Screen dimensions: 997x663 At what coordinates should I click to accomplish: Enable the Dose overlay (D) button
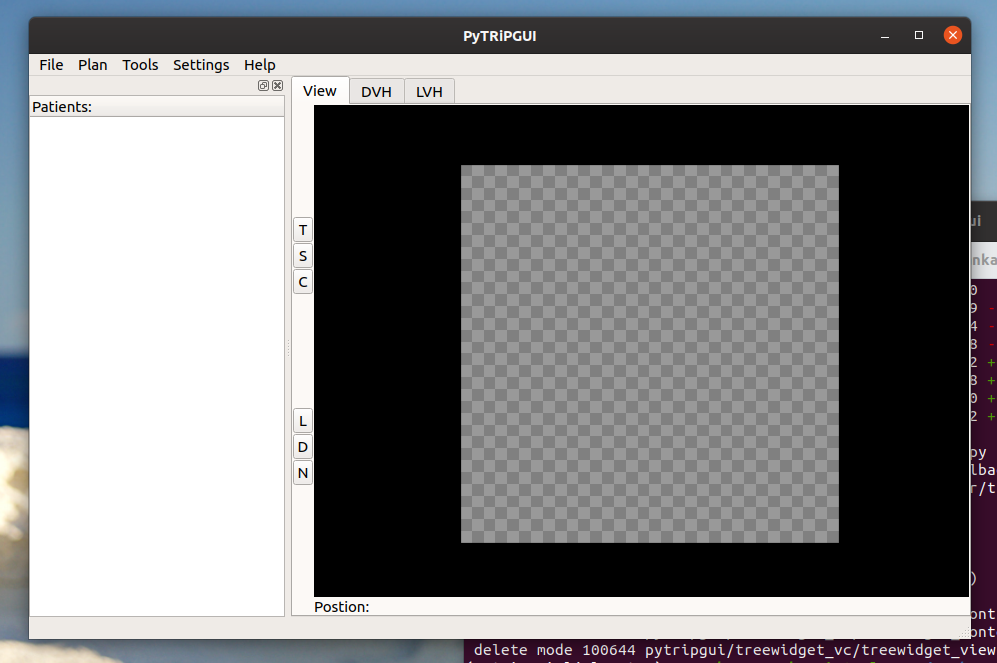click(302, 446)
